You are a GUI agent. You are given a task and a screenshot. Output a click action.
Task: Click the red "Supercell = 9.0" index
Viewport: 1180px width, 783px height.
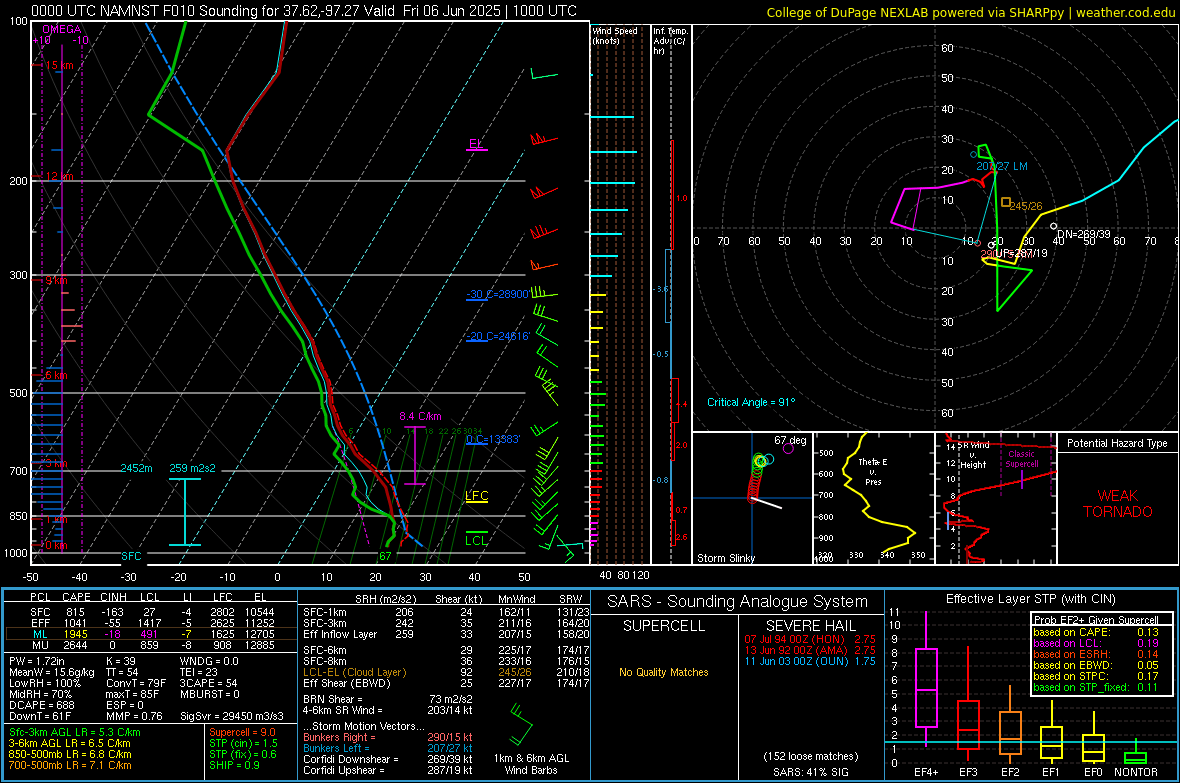[x=242, y=732]
